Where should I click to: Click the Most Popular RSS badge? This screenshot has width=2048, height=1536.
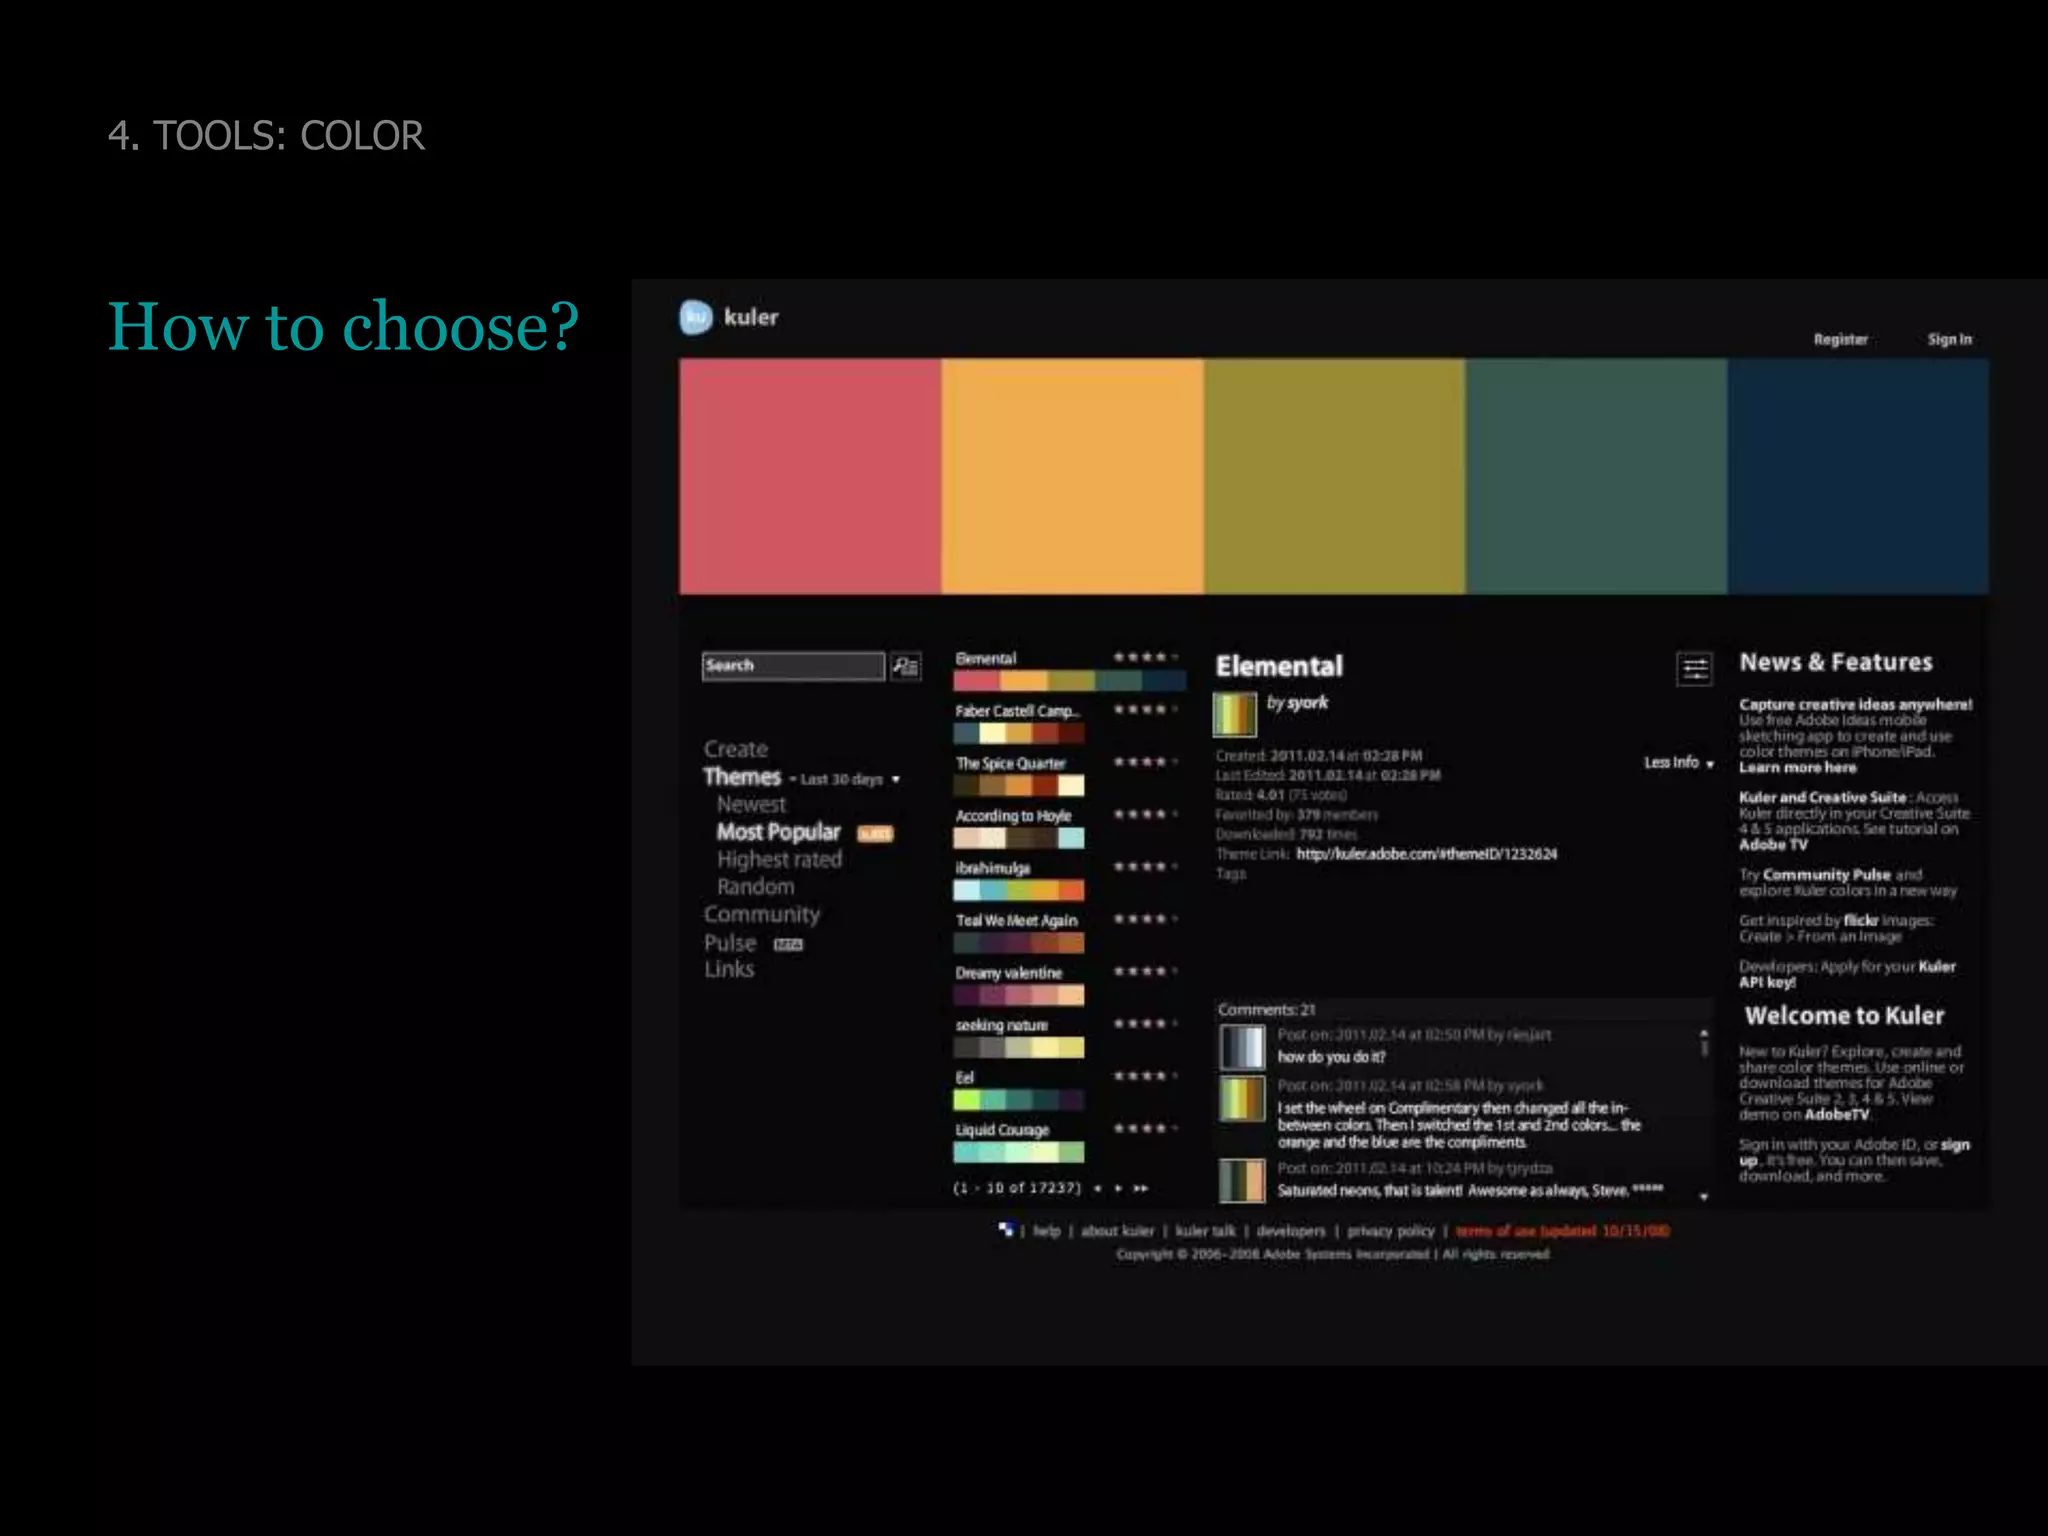click(x=875, y=834)
